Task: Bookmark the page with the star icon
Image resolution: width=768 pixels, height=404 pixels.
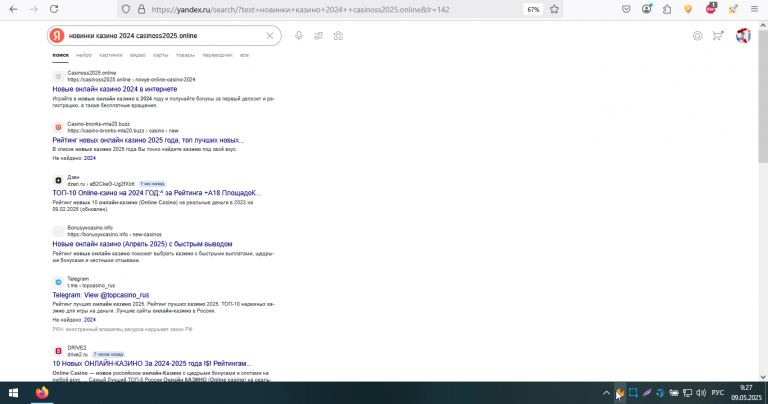Action: click(x=554, y=9)
